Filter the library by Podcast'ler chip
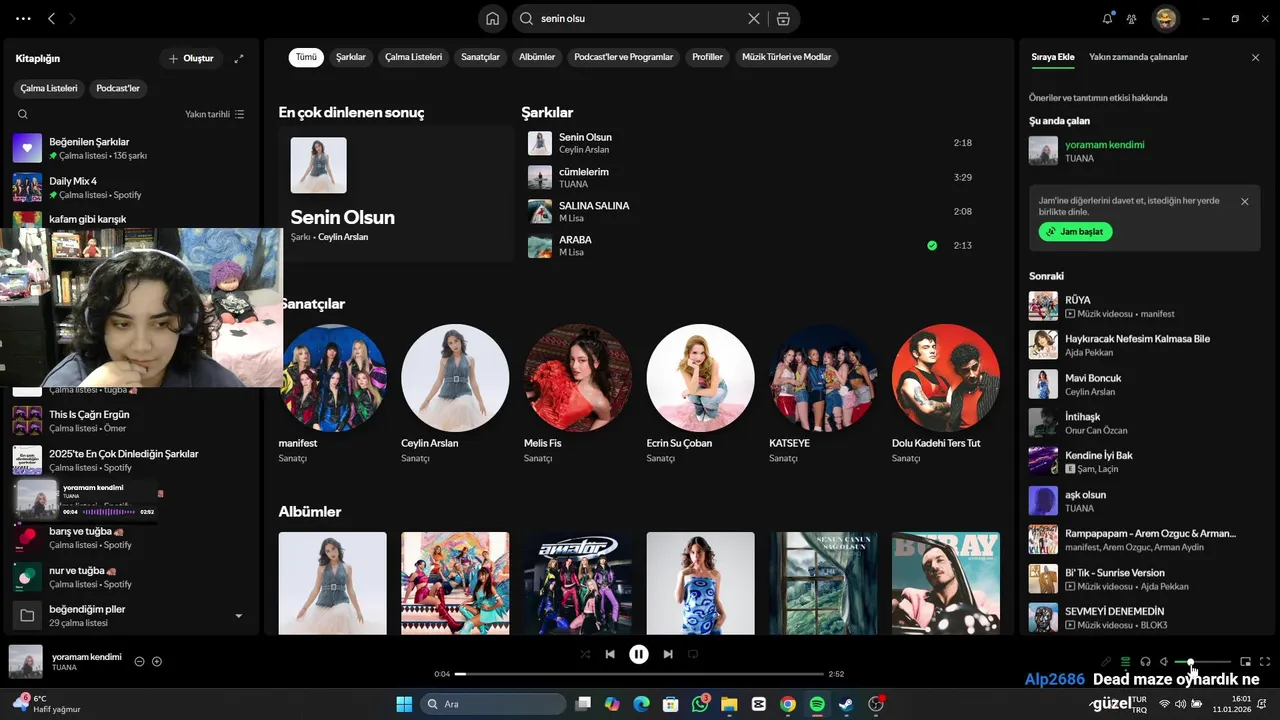Viewport: 1280px width, 720px height. [x=118, y=88]
